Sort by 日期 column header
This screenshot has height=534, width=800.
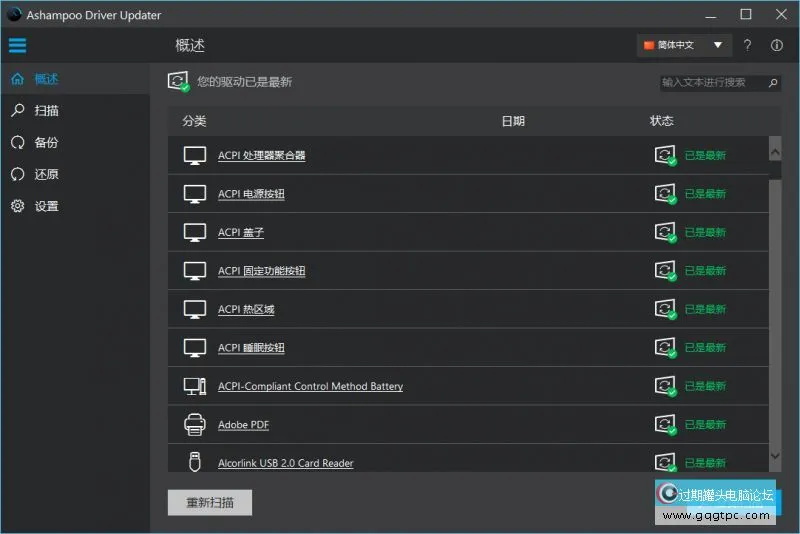coord(512,121)
